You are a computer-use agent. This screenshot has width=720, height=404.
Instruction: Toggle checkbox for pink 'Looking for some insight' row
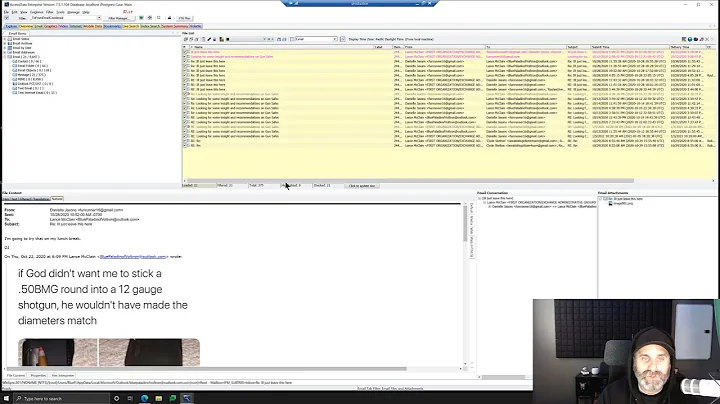click(186, 56)
